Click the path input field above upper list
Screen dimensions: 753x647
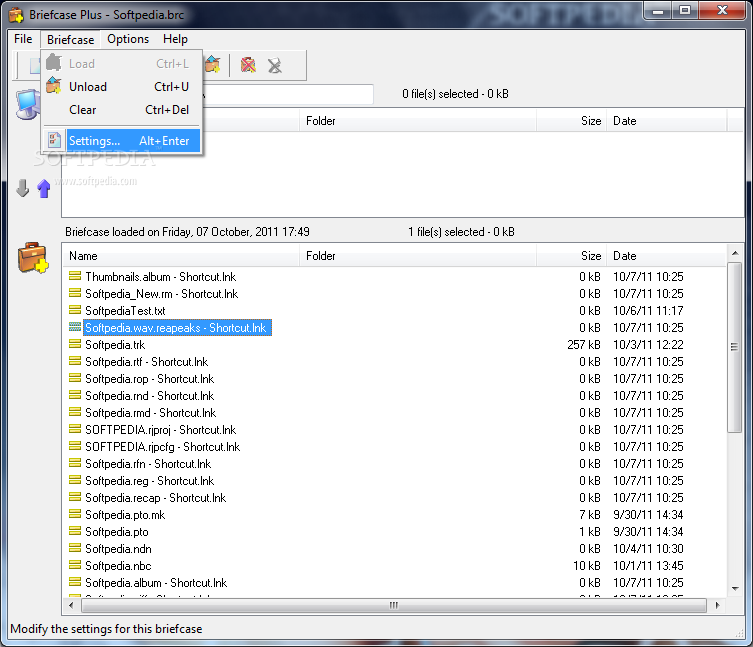click(x=288, y=94)
